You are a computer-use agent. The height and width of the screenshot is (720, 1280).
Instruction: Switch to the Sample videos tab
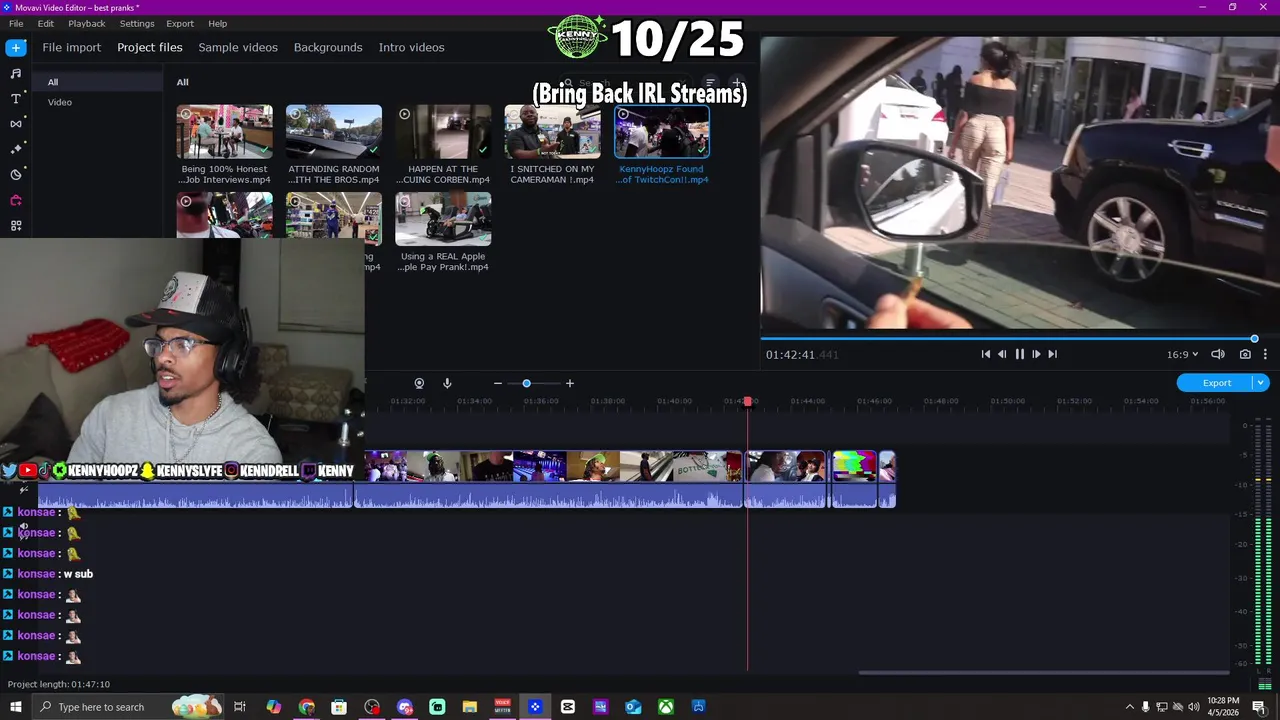238,47
